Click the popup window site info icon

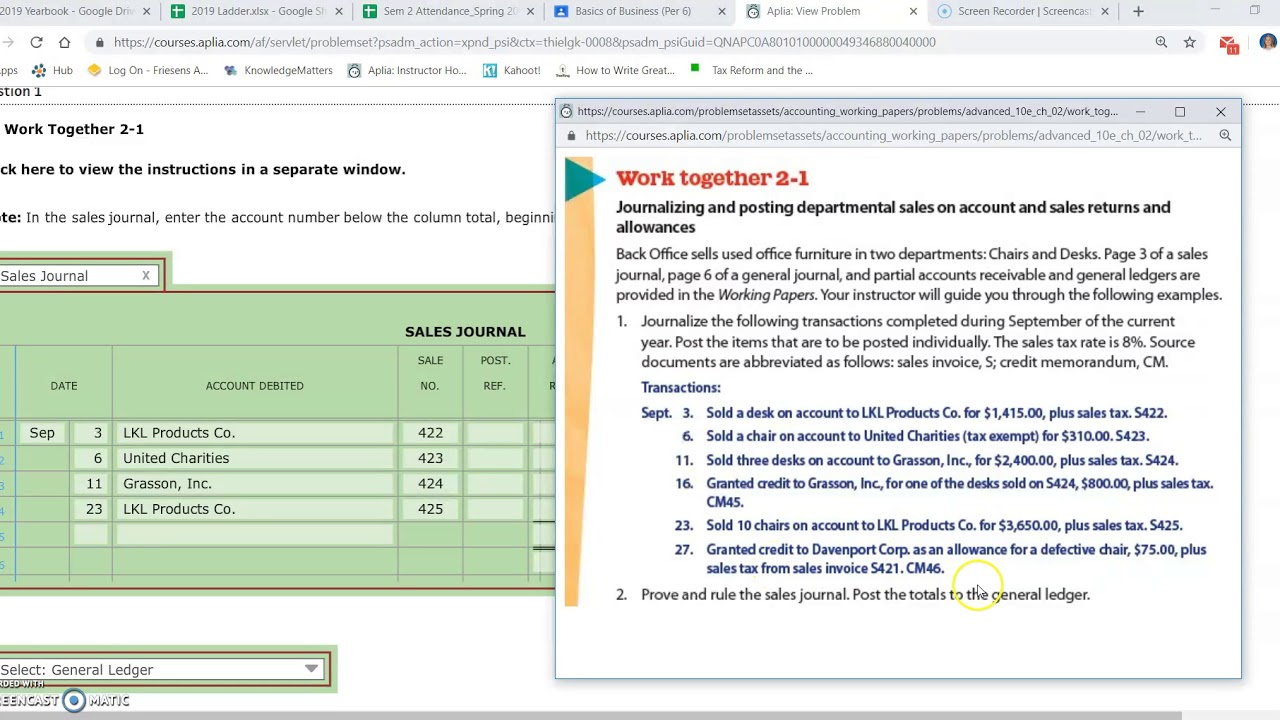[566, 111]
